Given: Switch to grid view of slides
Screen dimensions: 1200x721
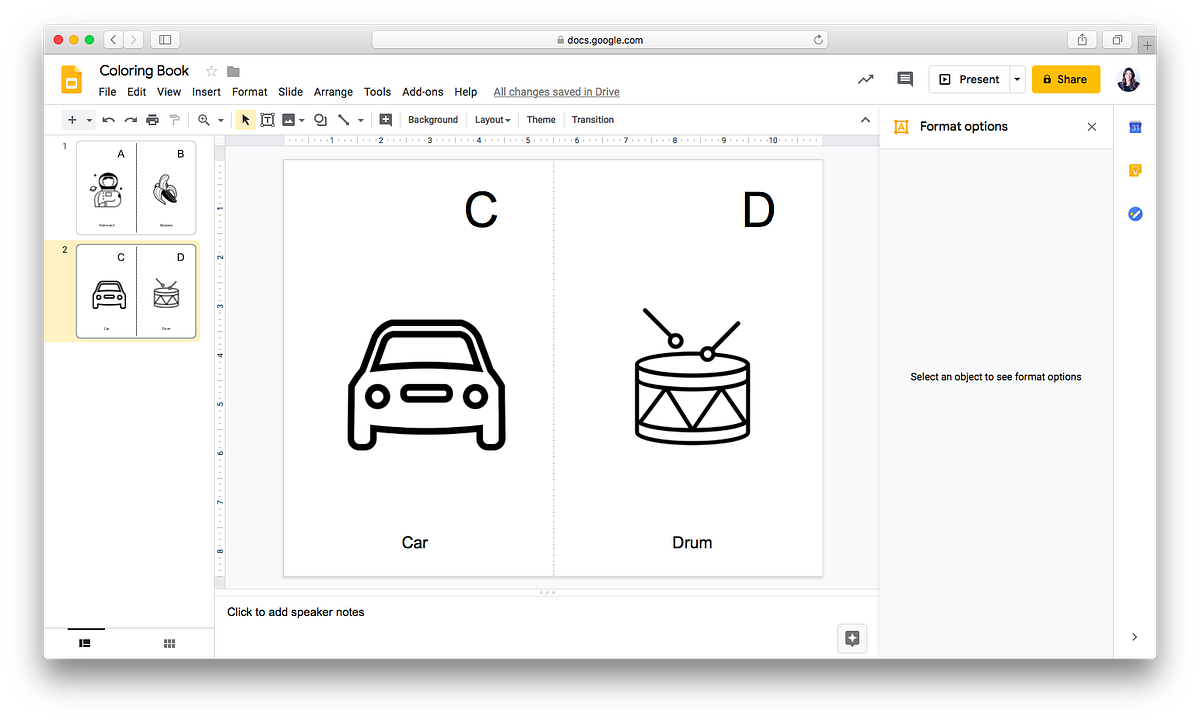Looking at the screenshot, I should click(170, 644).
